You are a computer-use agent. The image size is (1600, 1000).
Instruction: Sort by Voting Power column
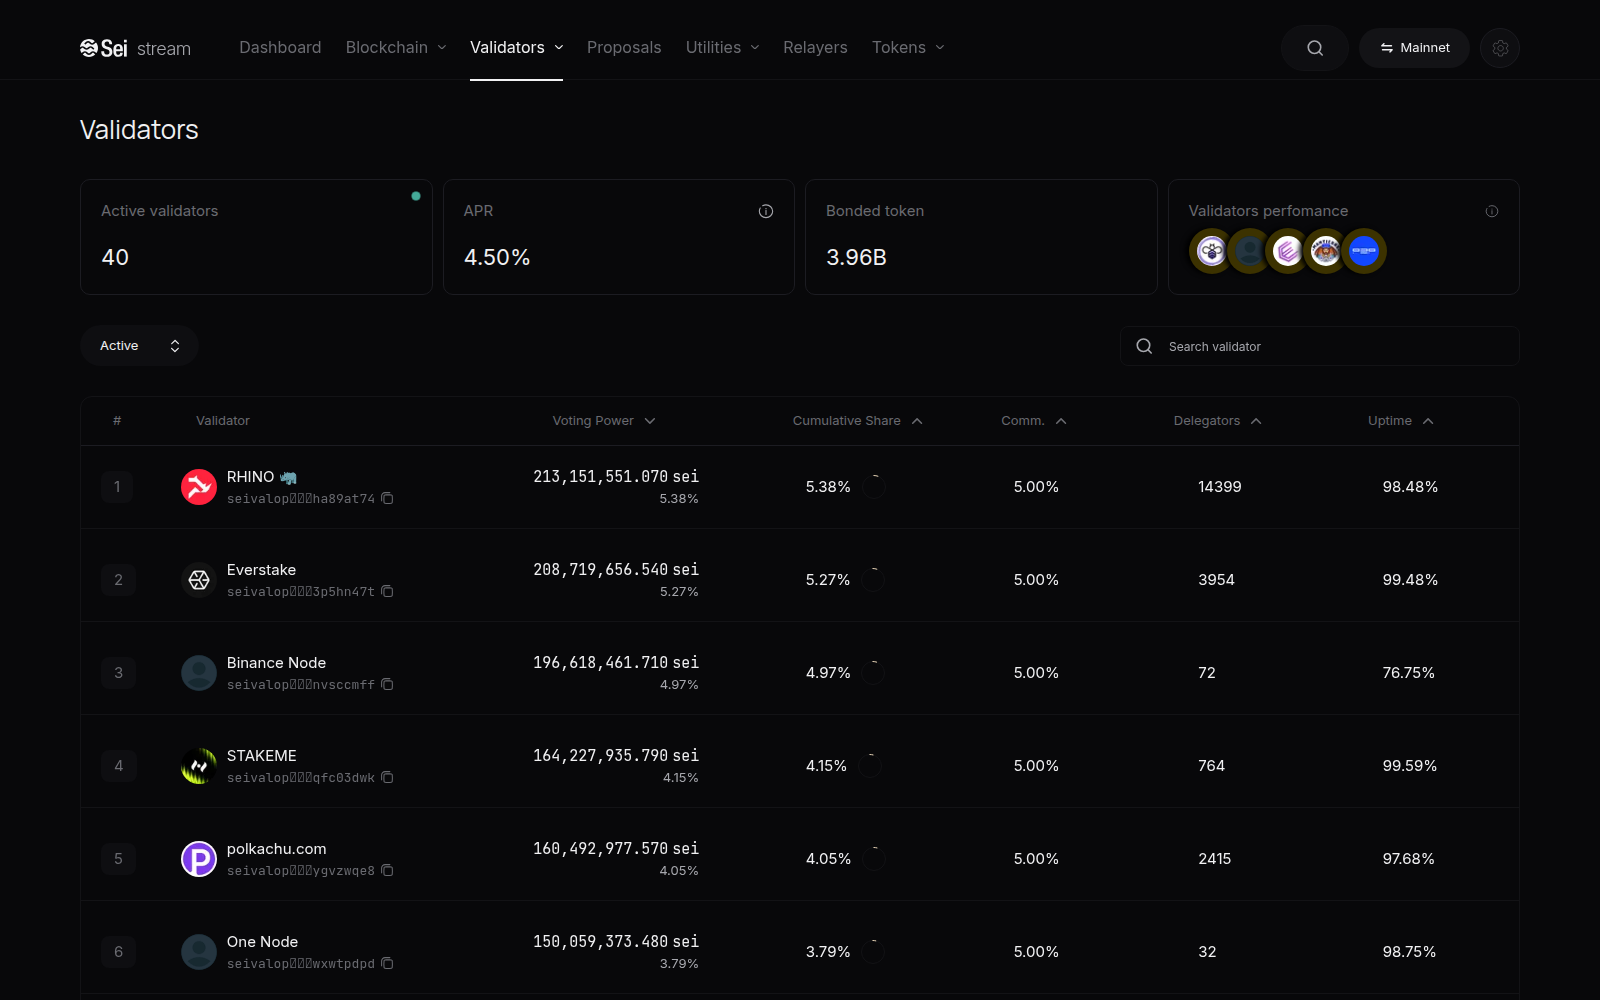pyautogui.click(x=604, y=421)
